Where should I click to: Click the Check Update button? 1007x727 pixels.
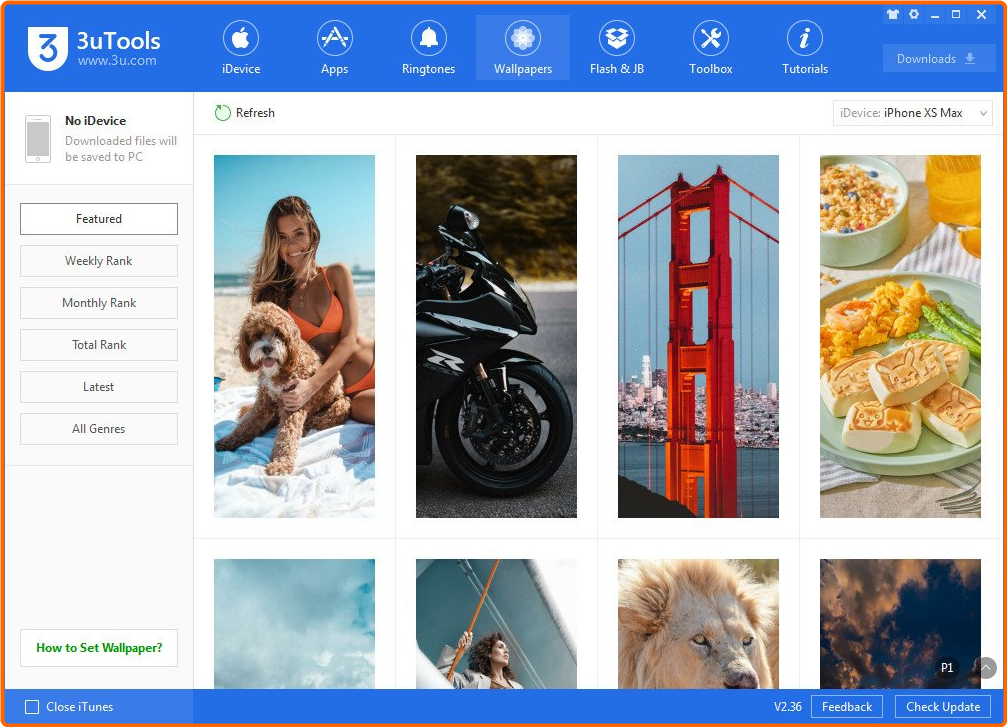[x=943, y=707]
